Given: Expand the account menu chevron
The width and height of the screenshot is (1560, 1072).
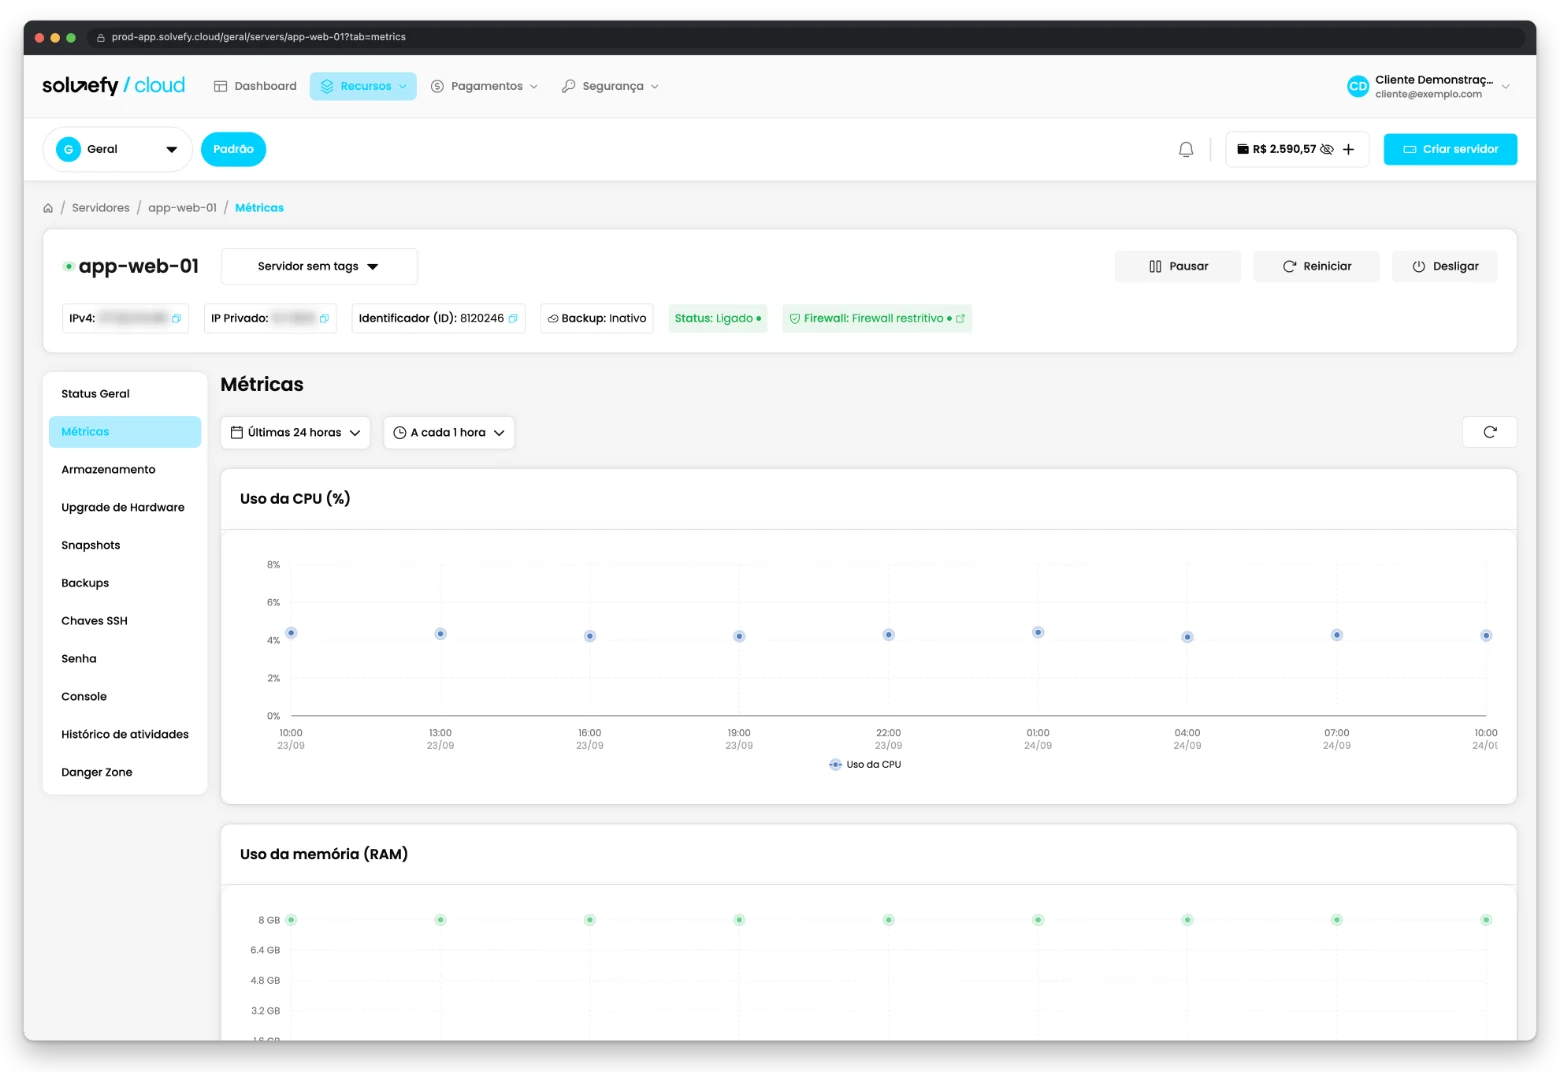Looking at the screenshot, I should [x=1505, y=87].
